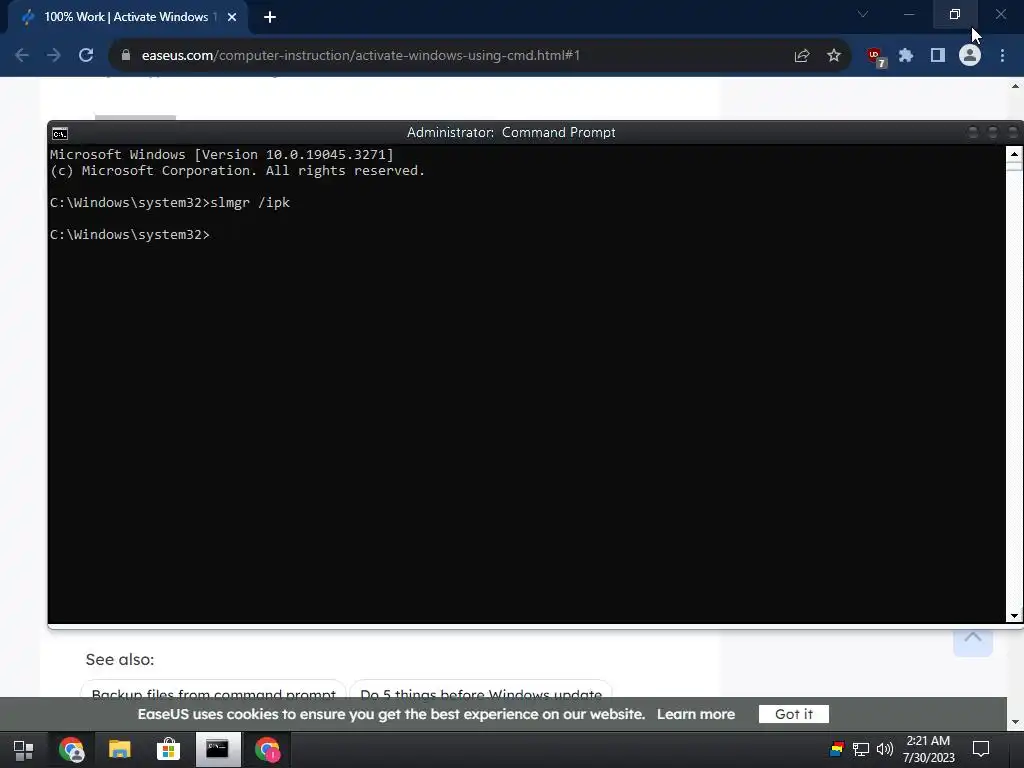Reload the page with the refresh icon
The width and height of the screenshot is (1024, 768).
point(86,56)
